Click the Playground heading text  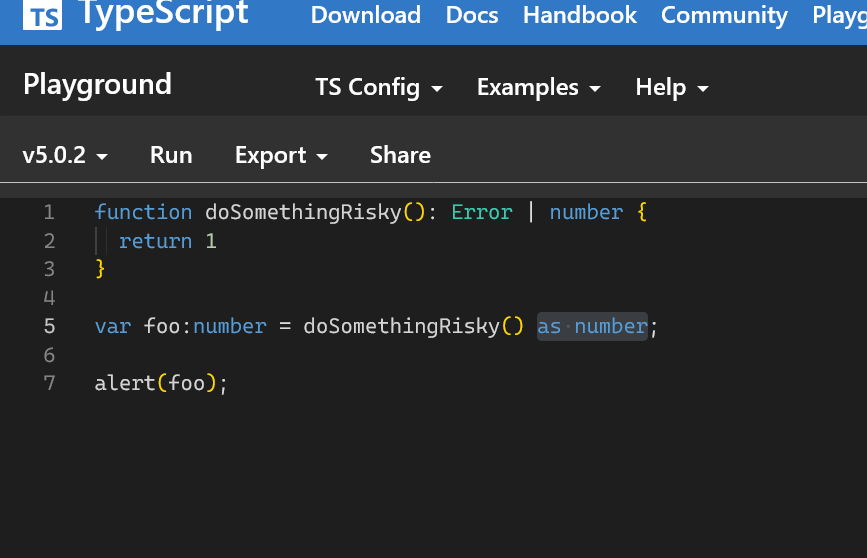point(97,85)
